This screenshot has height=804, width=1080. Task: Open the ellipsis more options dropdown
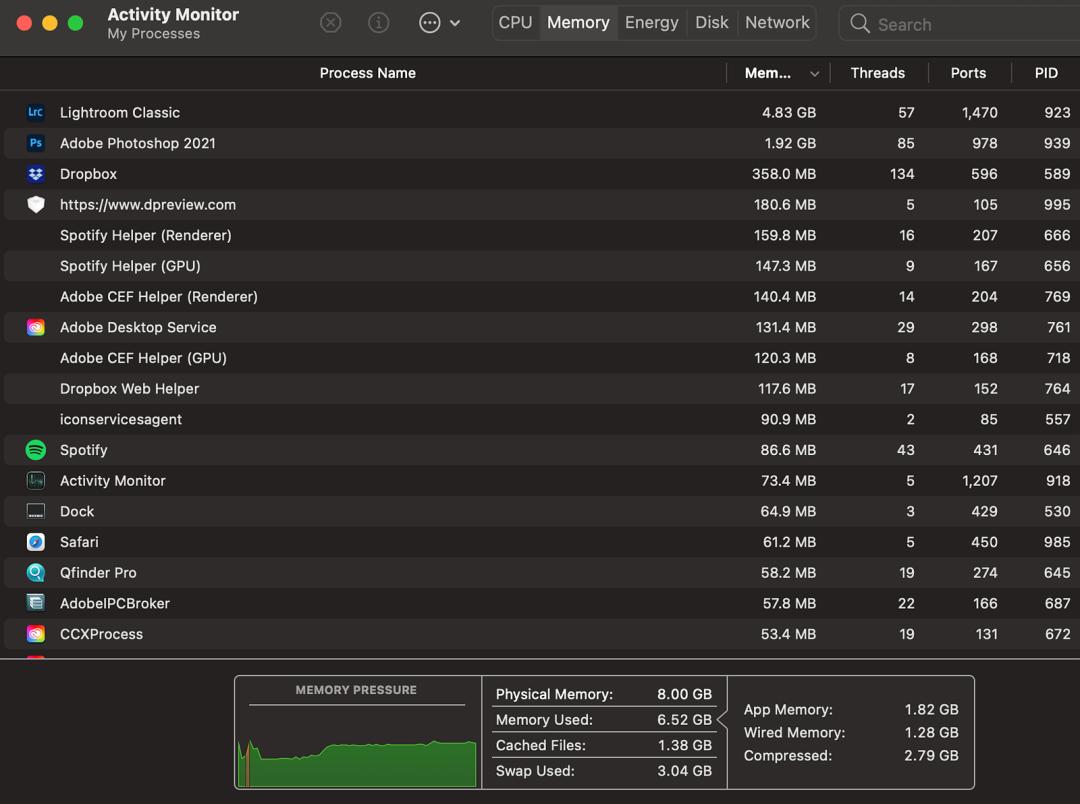[439, 23]
